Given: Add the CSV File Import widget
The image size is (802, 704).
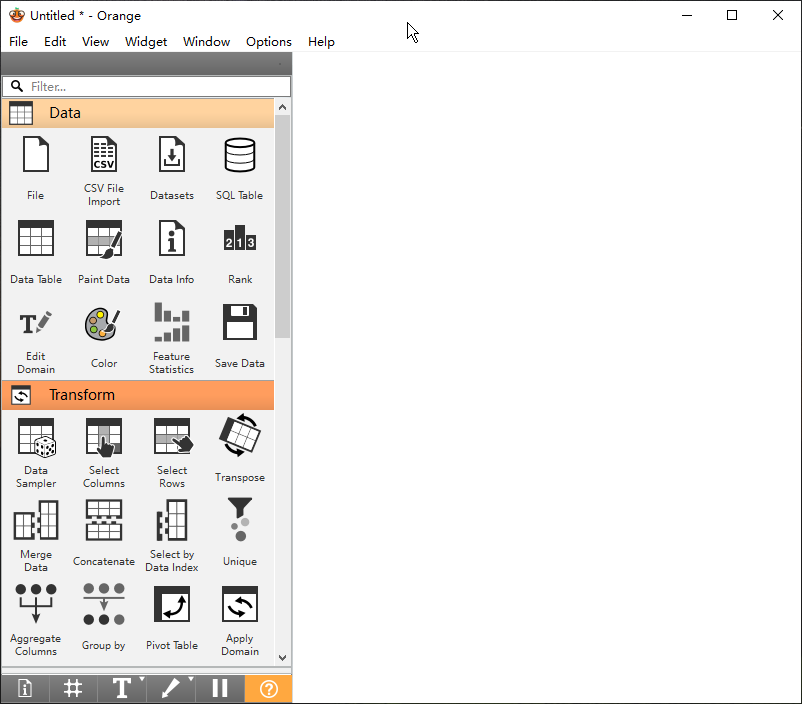Looking at the screenshot, I should 104,168.
